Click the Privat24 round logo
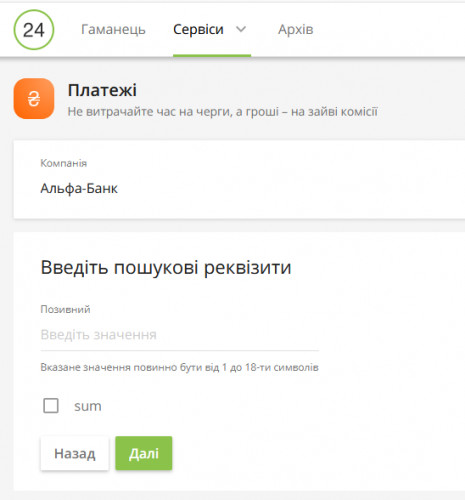The height and width of the screenshot is (500, 465). [34, 30]
